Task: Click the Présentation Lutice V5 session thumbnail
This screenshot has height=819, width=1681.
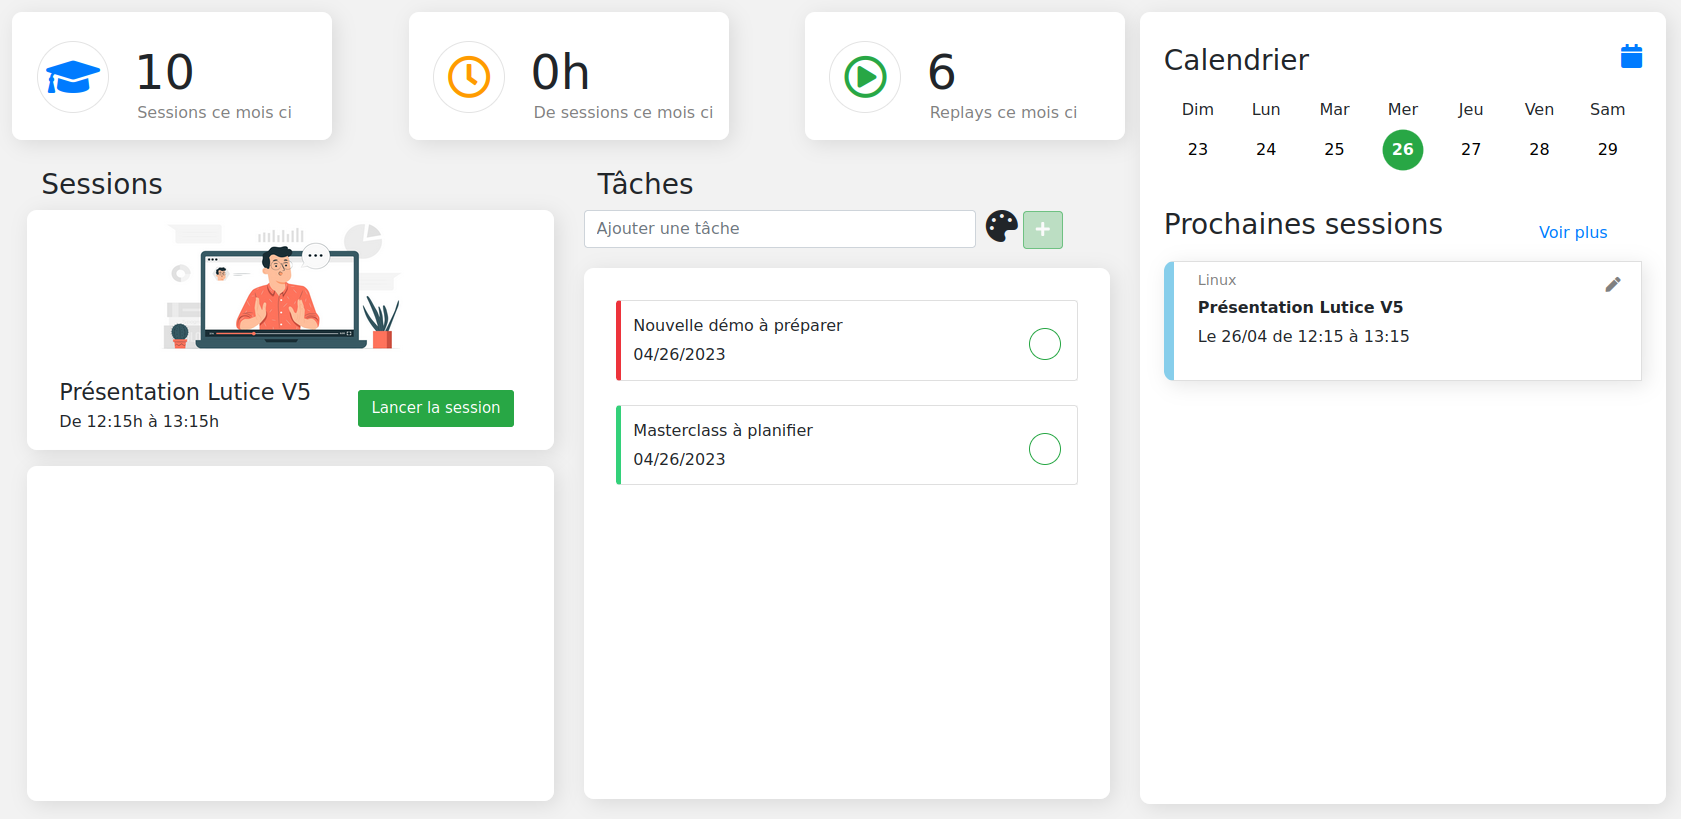Action: (x=280, y=290)
